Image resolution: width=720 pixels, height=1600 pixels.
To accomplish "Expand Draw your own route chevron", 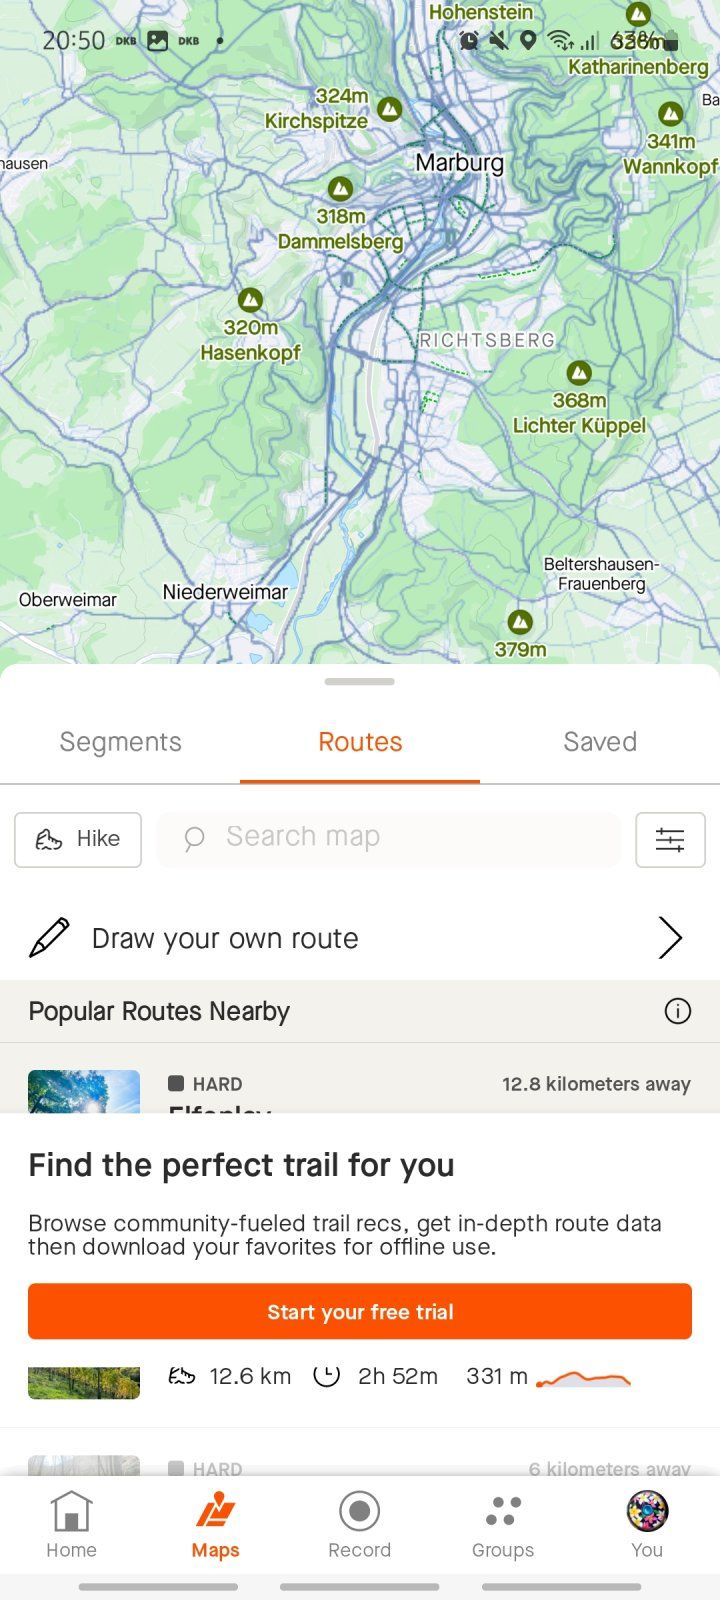I will point(670,938).
